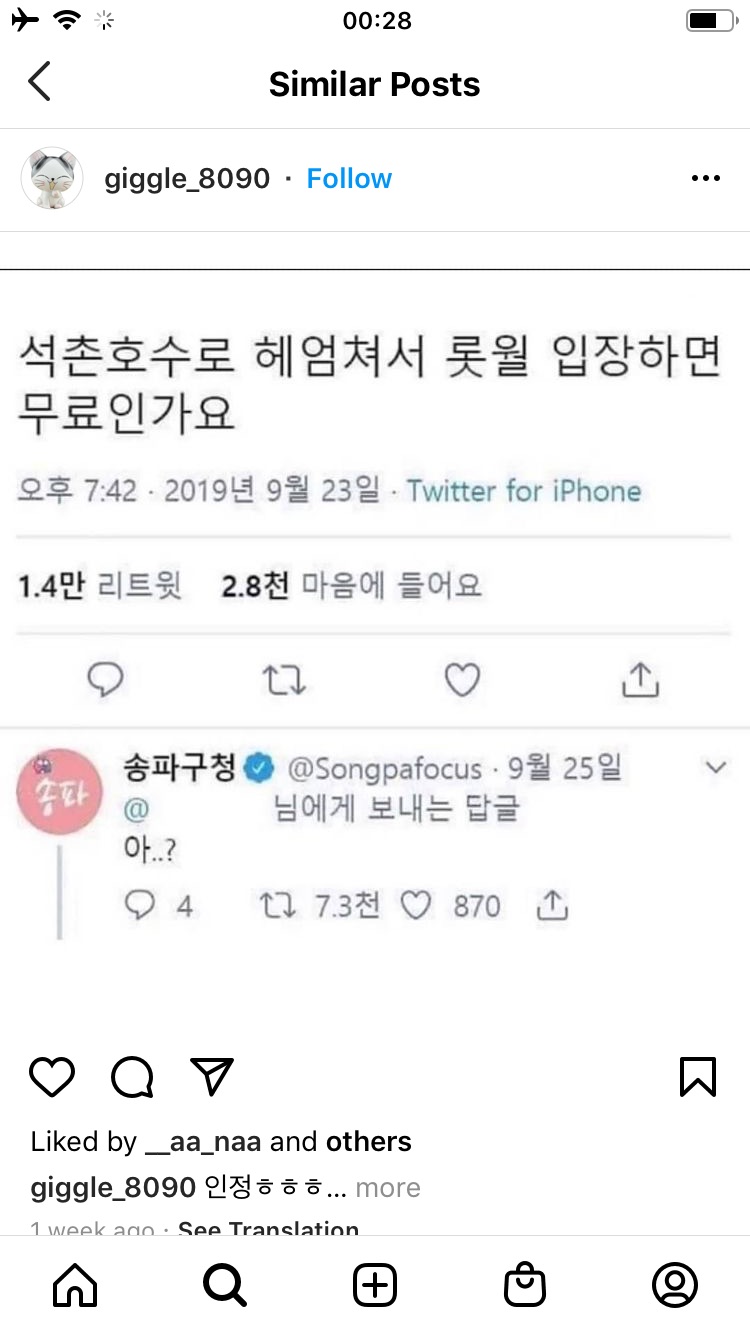Screen dimensions: 750x1334
Task: Save post with bookmark icon
Action: tap(697, 1076)
